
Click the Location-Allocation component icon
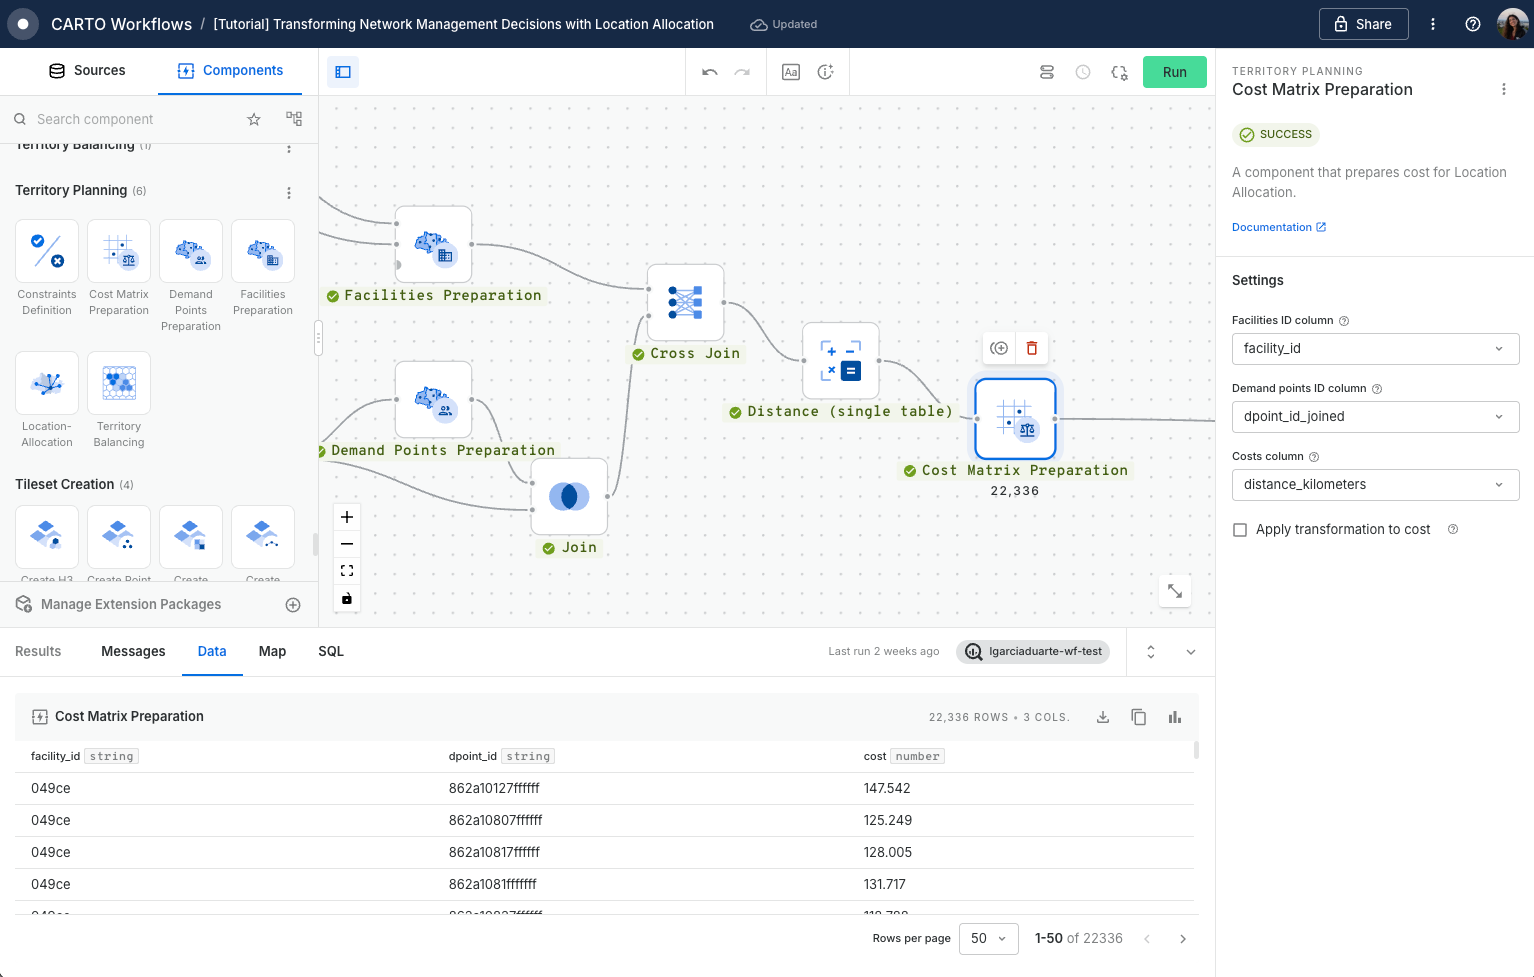(47, 383)
